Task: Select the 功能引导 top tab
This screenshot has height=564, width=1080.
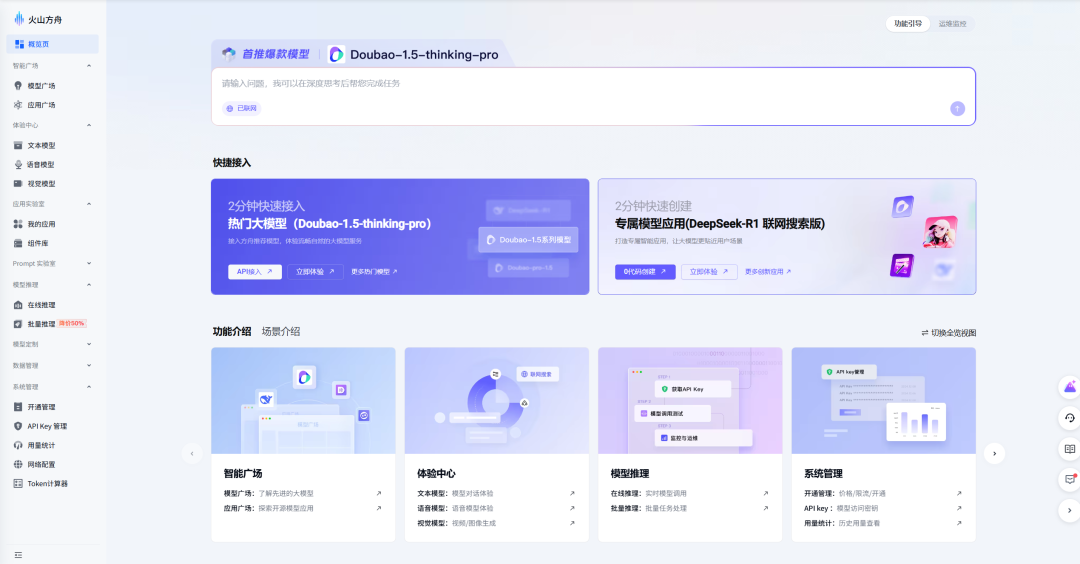Action: tap(908, 23)
